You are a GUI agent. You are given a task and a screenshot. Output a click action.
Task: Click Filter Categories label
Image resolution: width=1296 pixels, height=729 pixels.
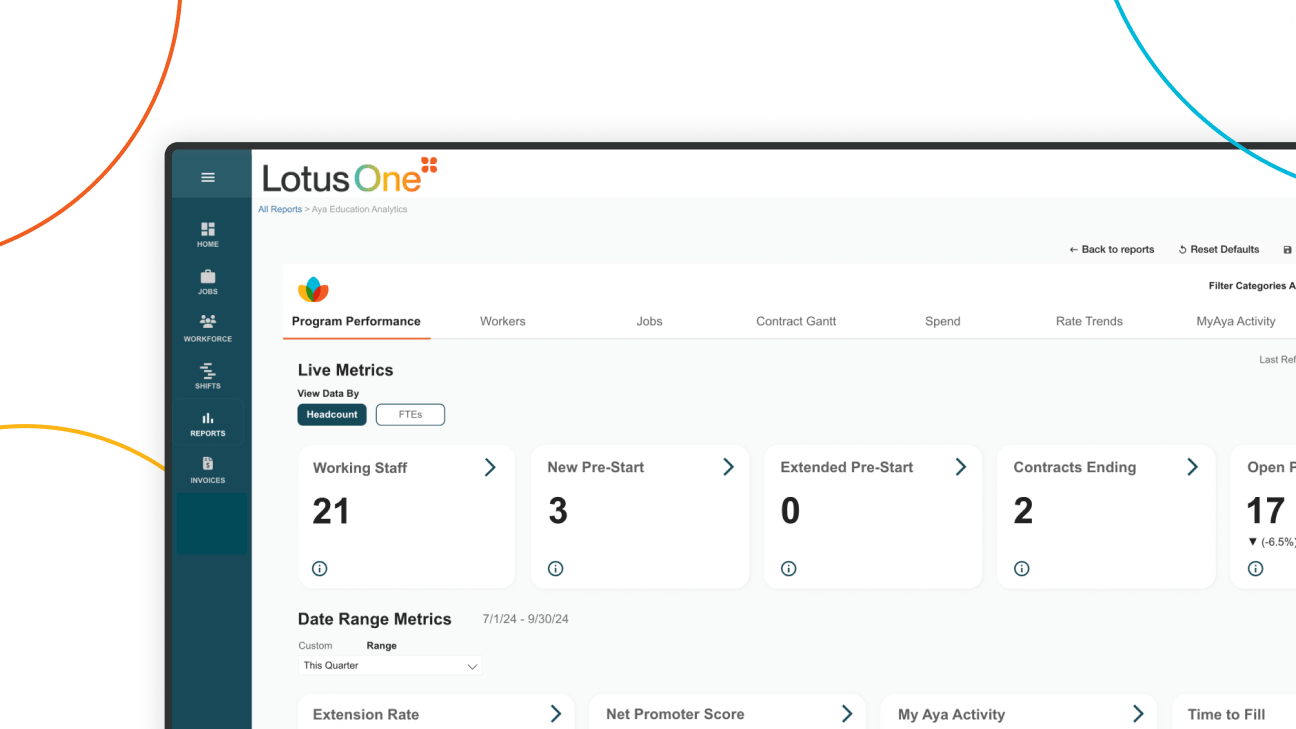pos(1252,286)
